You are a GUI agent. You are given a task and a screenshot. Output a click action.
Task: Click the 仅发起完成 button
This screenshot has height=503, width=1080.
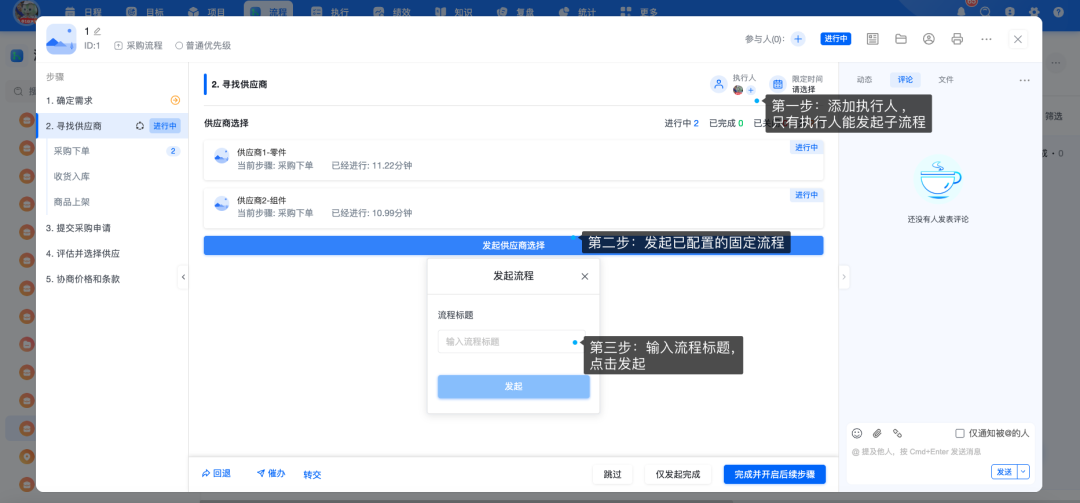(x=678, y=475)
